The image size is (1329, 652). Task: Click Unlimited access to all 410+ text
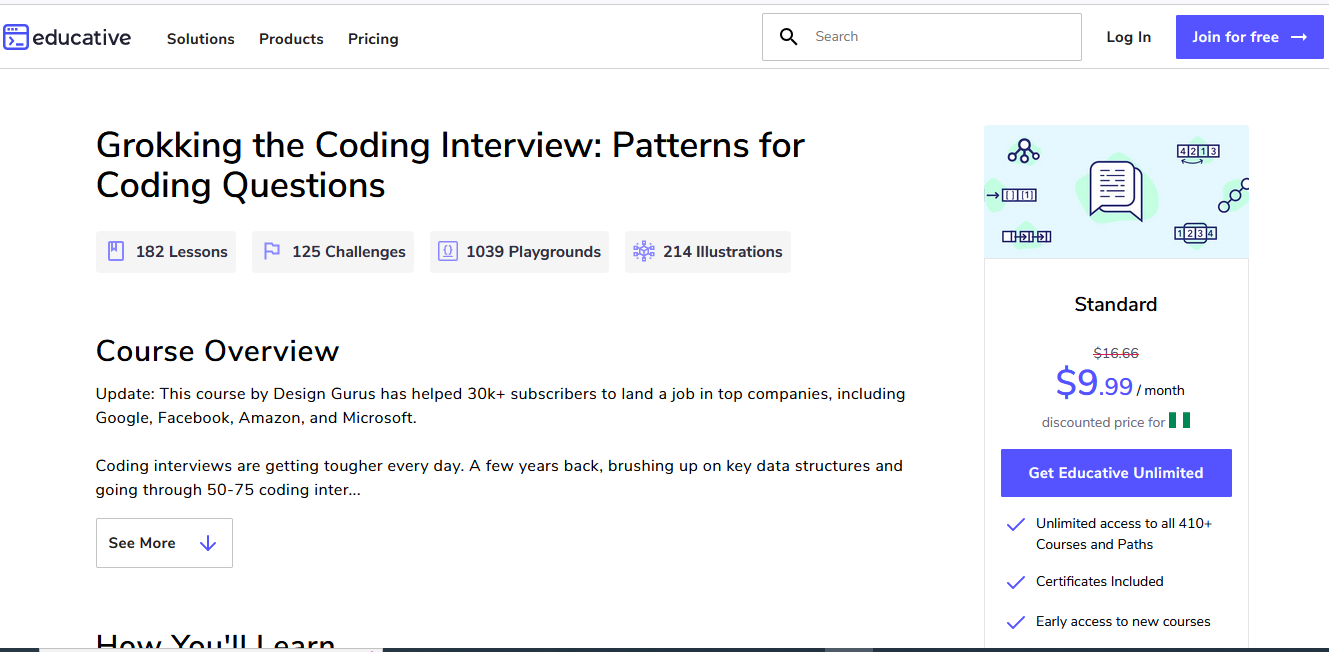tap(1124, 534)
